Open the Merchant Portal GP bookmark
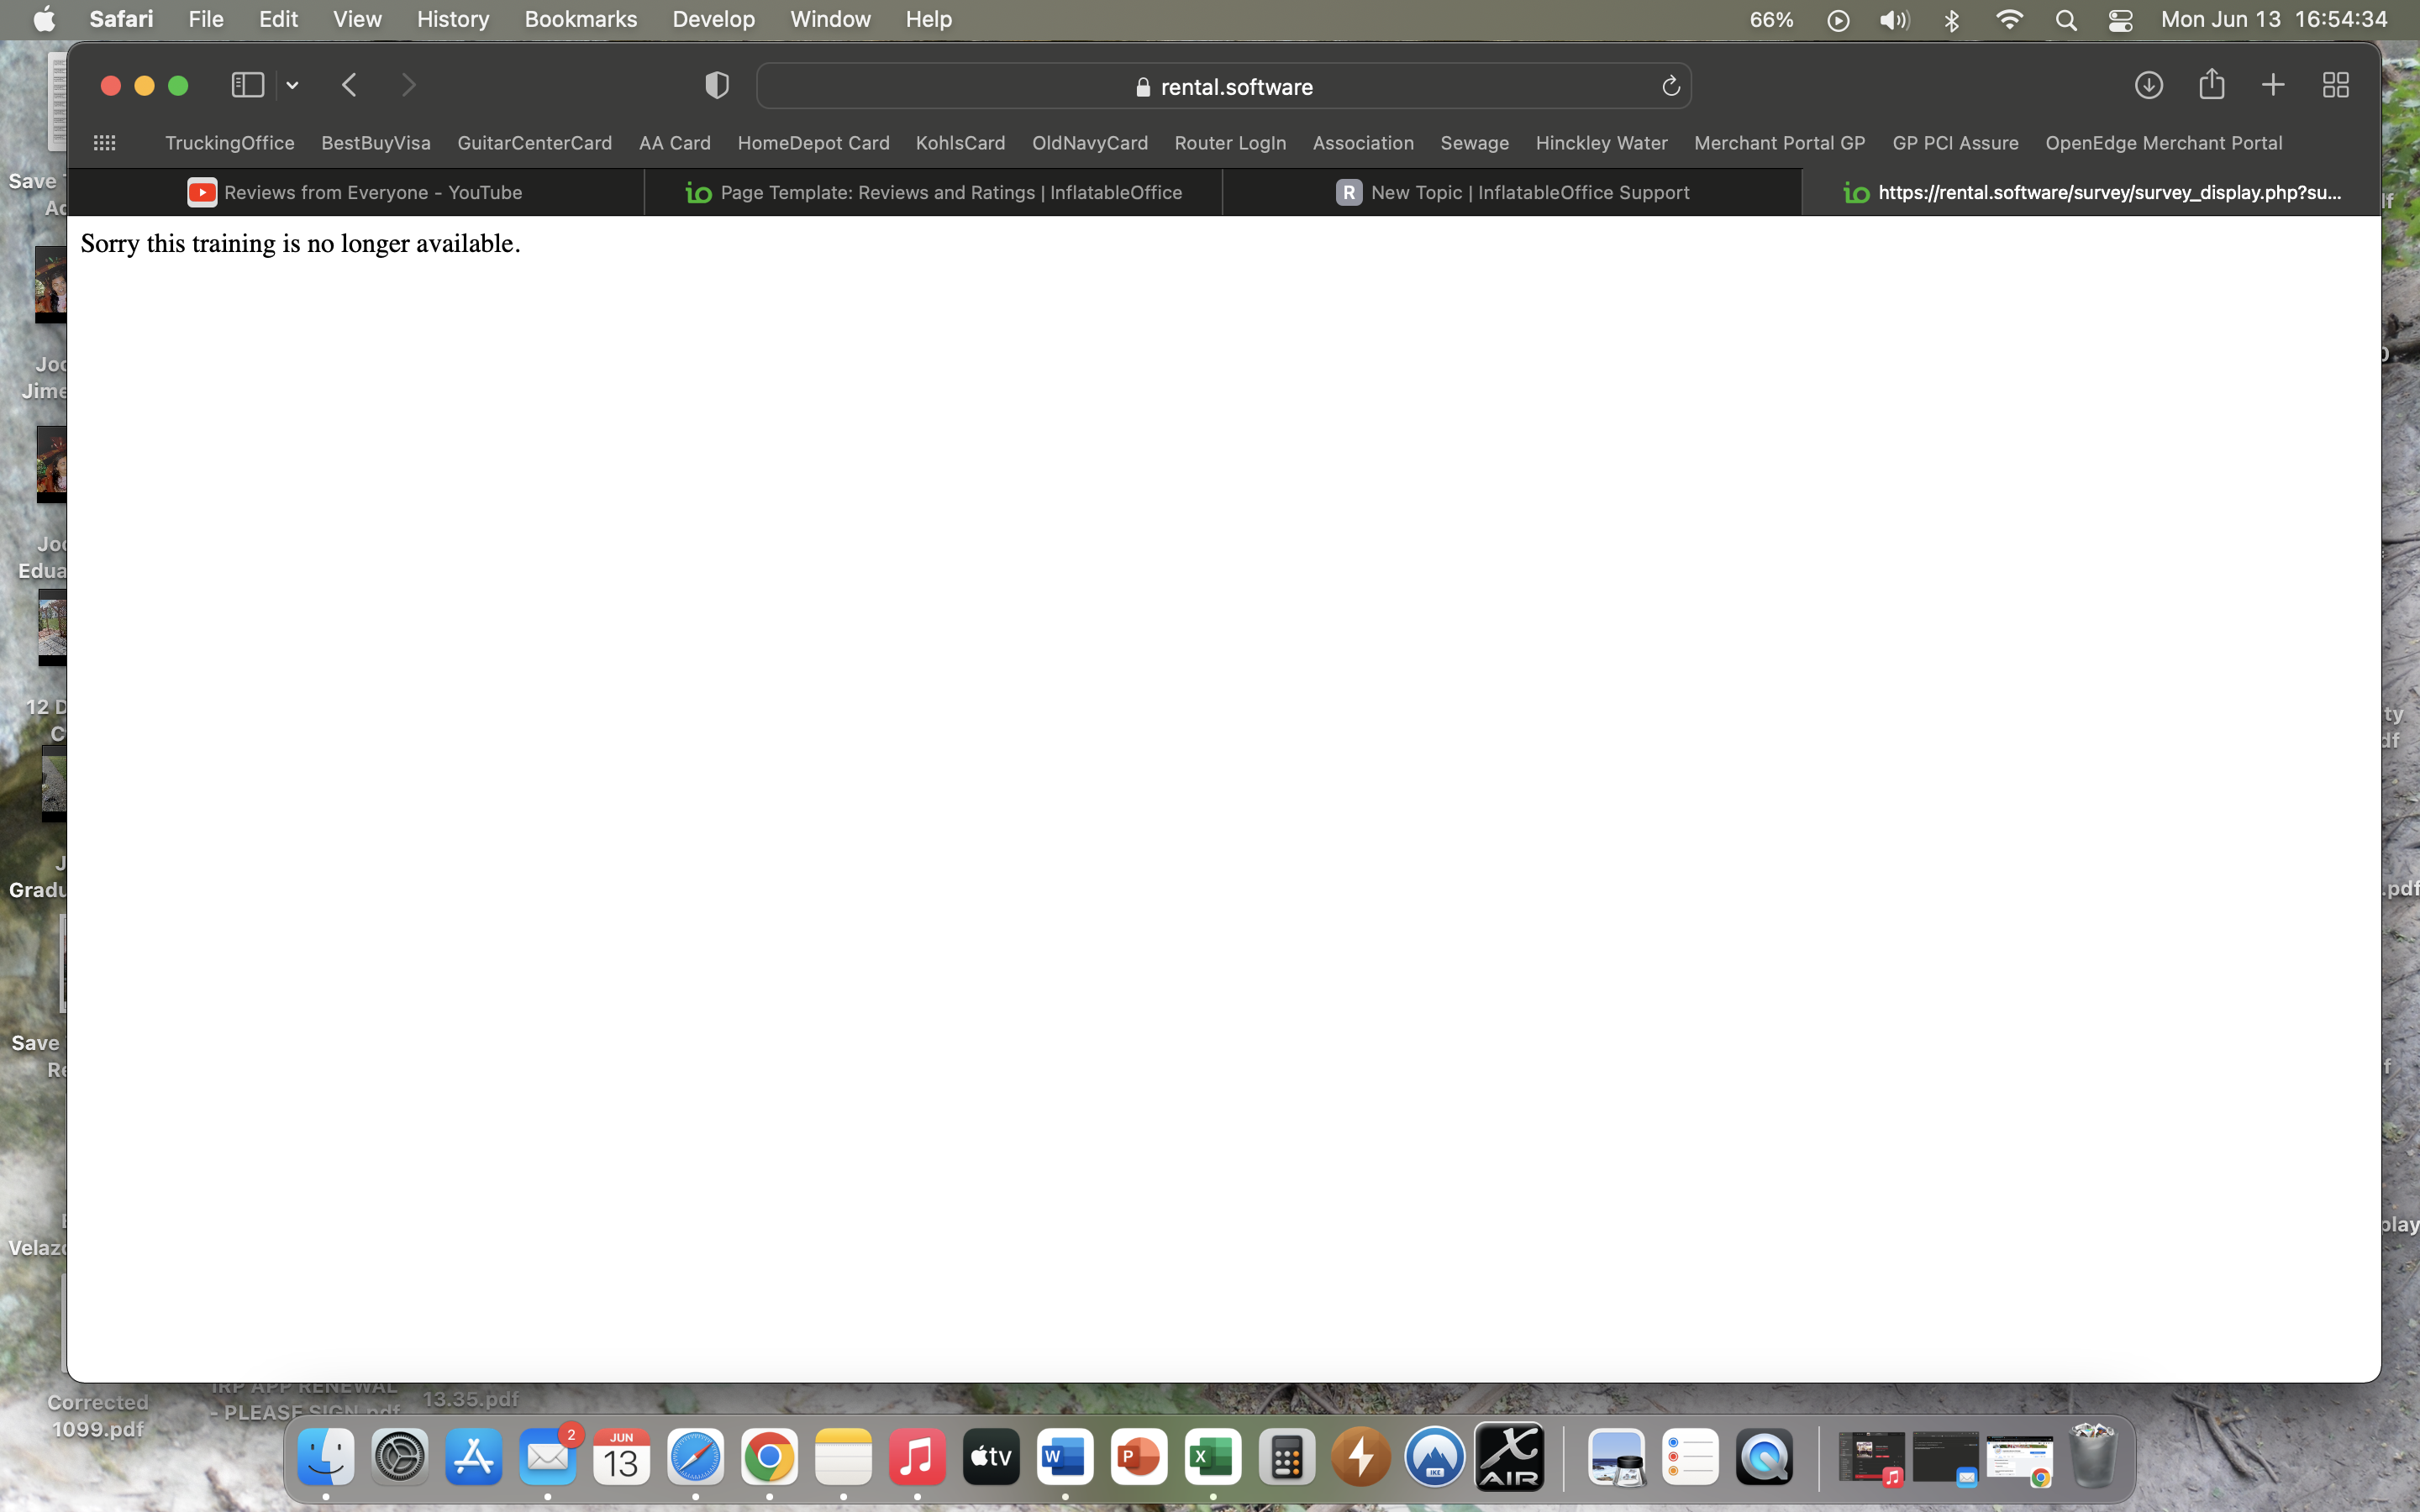 pos(1779,143)
